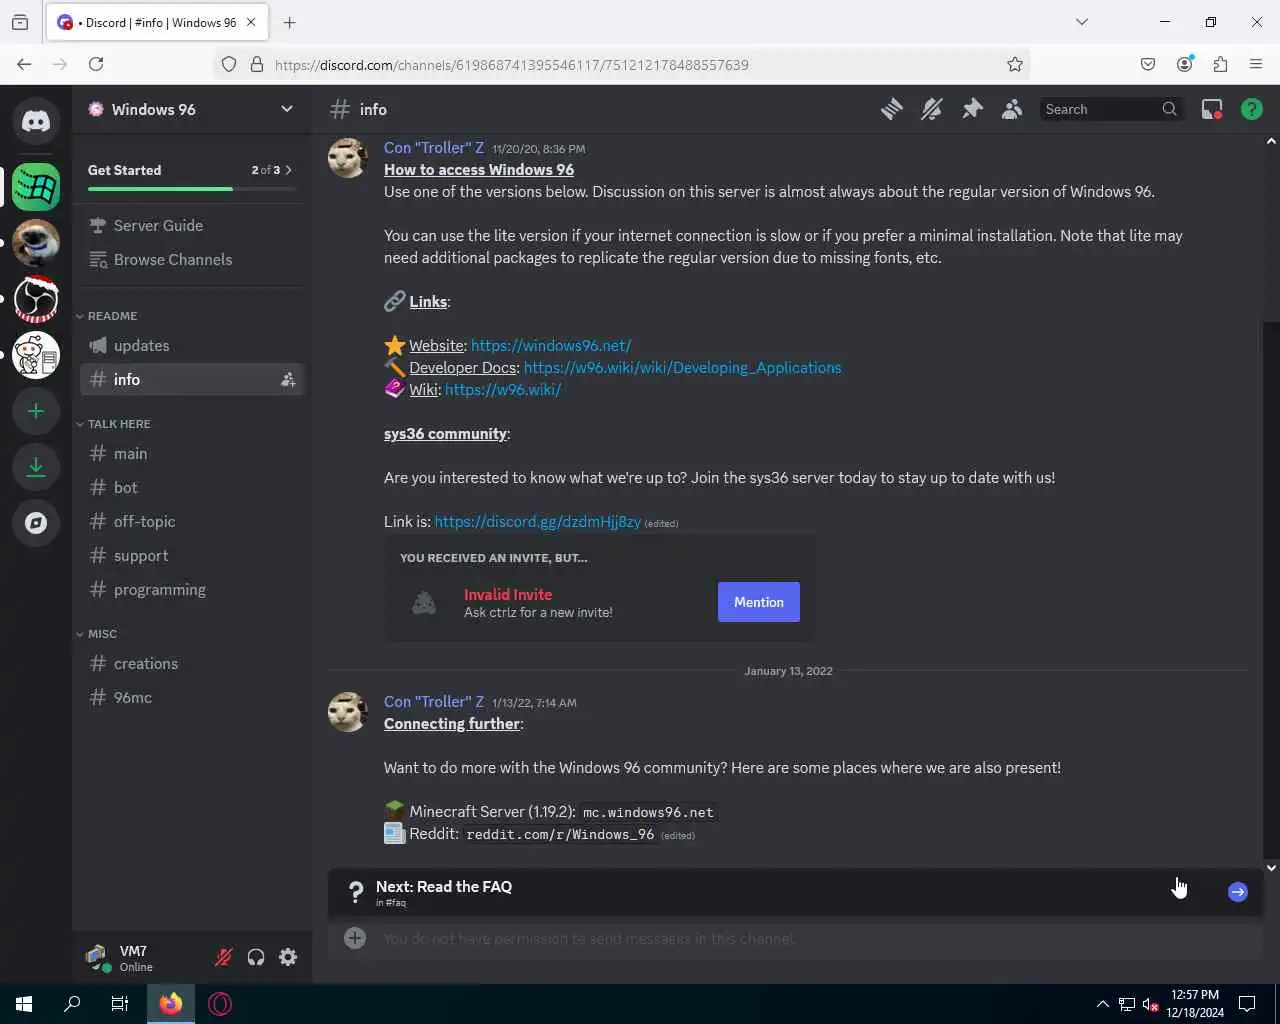Open the Windows Start button
Viewport: 1280px width, 1024px height.
(x=24, y=1004)
